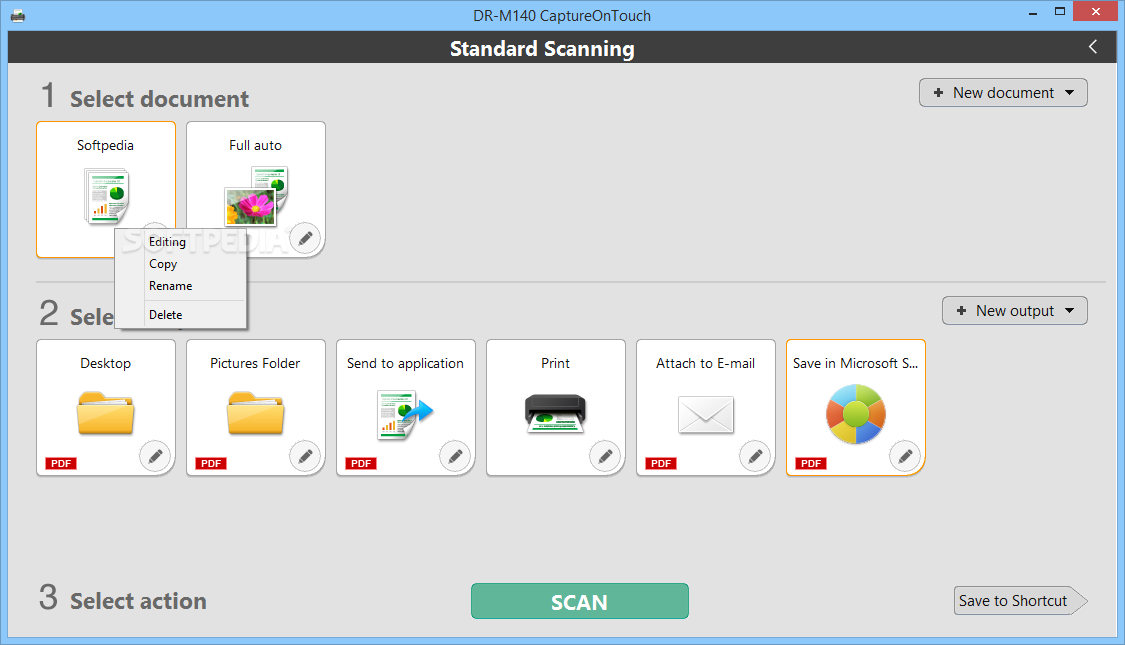This screenshot has width=1125, height=645.
Task: Click the PDF badge on Attach to E-mail tile
Action: pos(661,463)
